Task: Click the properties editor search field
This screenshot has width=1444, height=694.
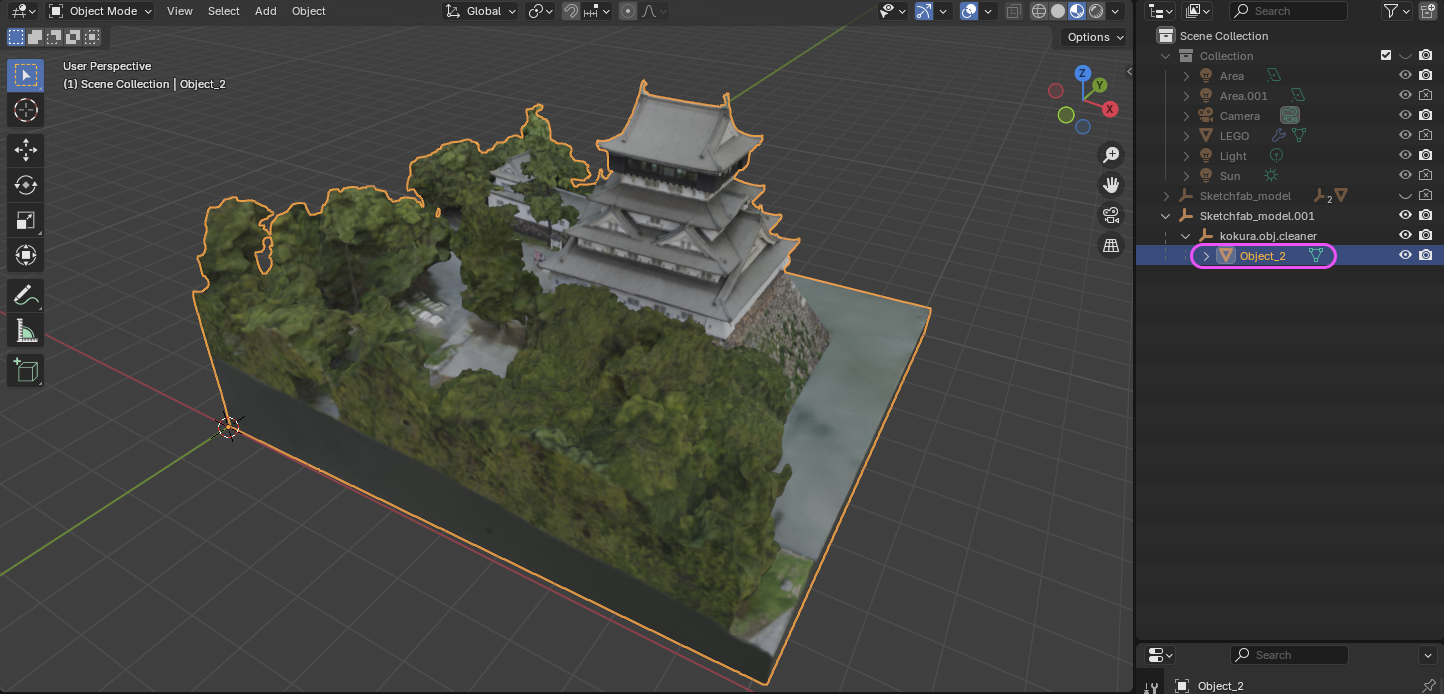Action: pos(1288,655)
